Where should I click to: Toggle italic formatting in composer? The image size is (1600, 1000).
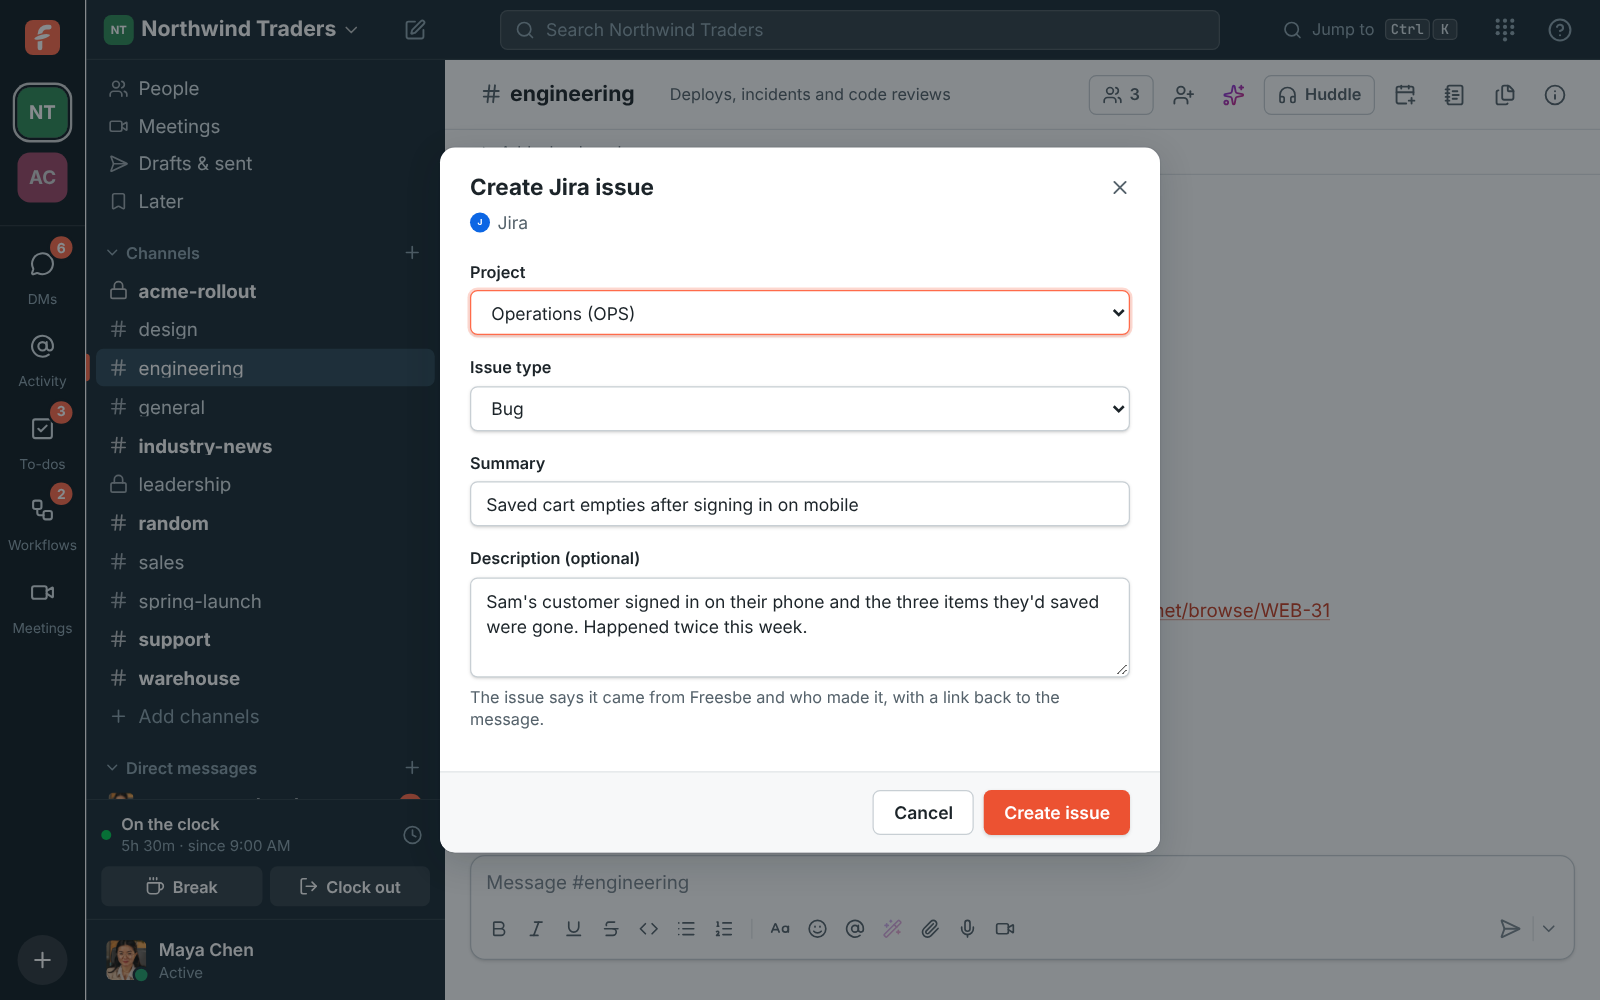(536, 929)
